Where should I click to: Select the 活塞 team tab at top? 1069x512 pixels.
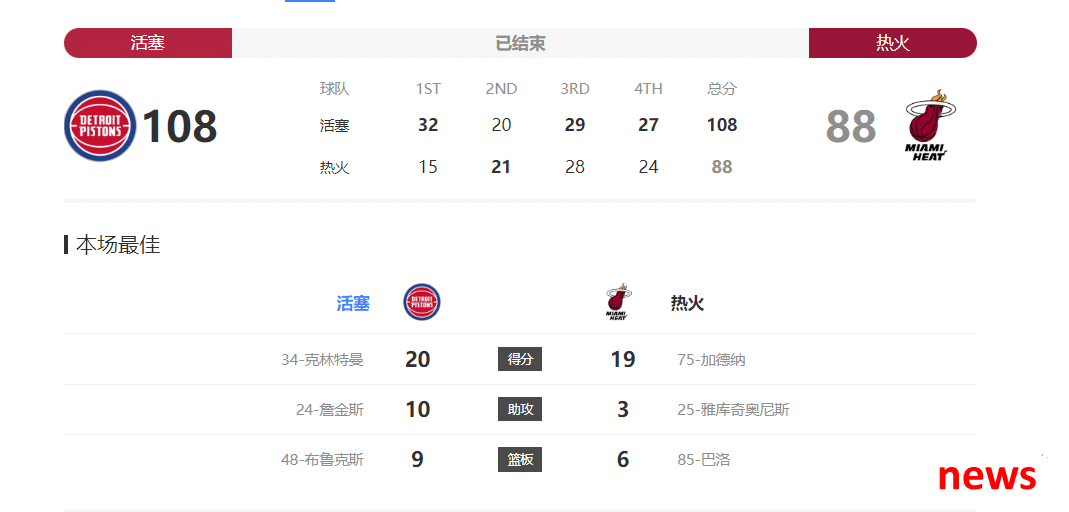coord(148,43)
